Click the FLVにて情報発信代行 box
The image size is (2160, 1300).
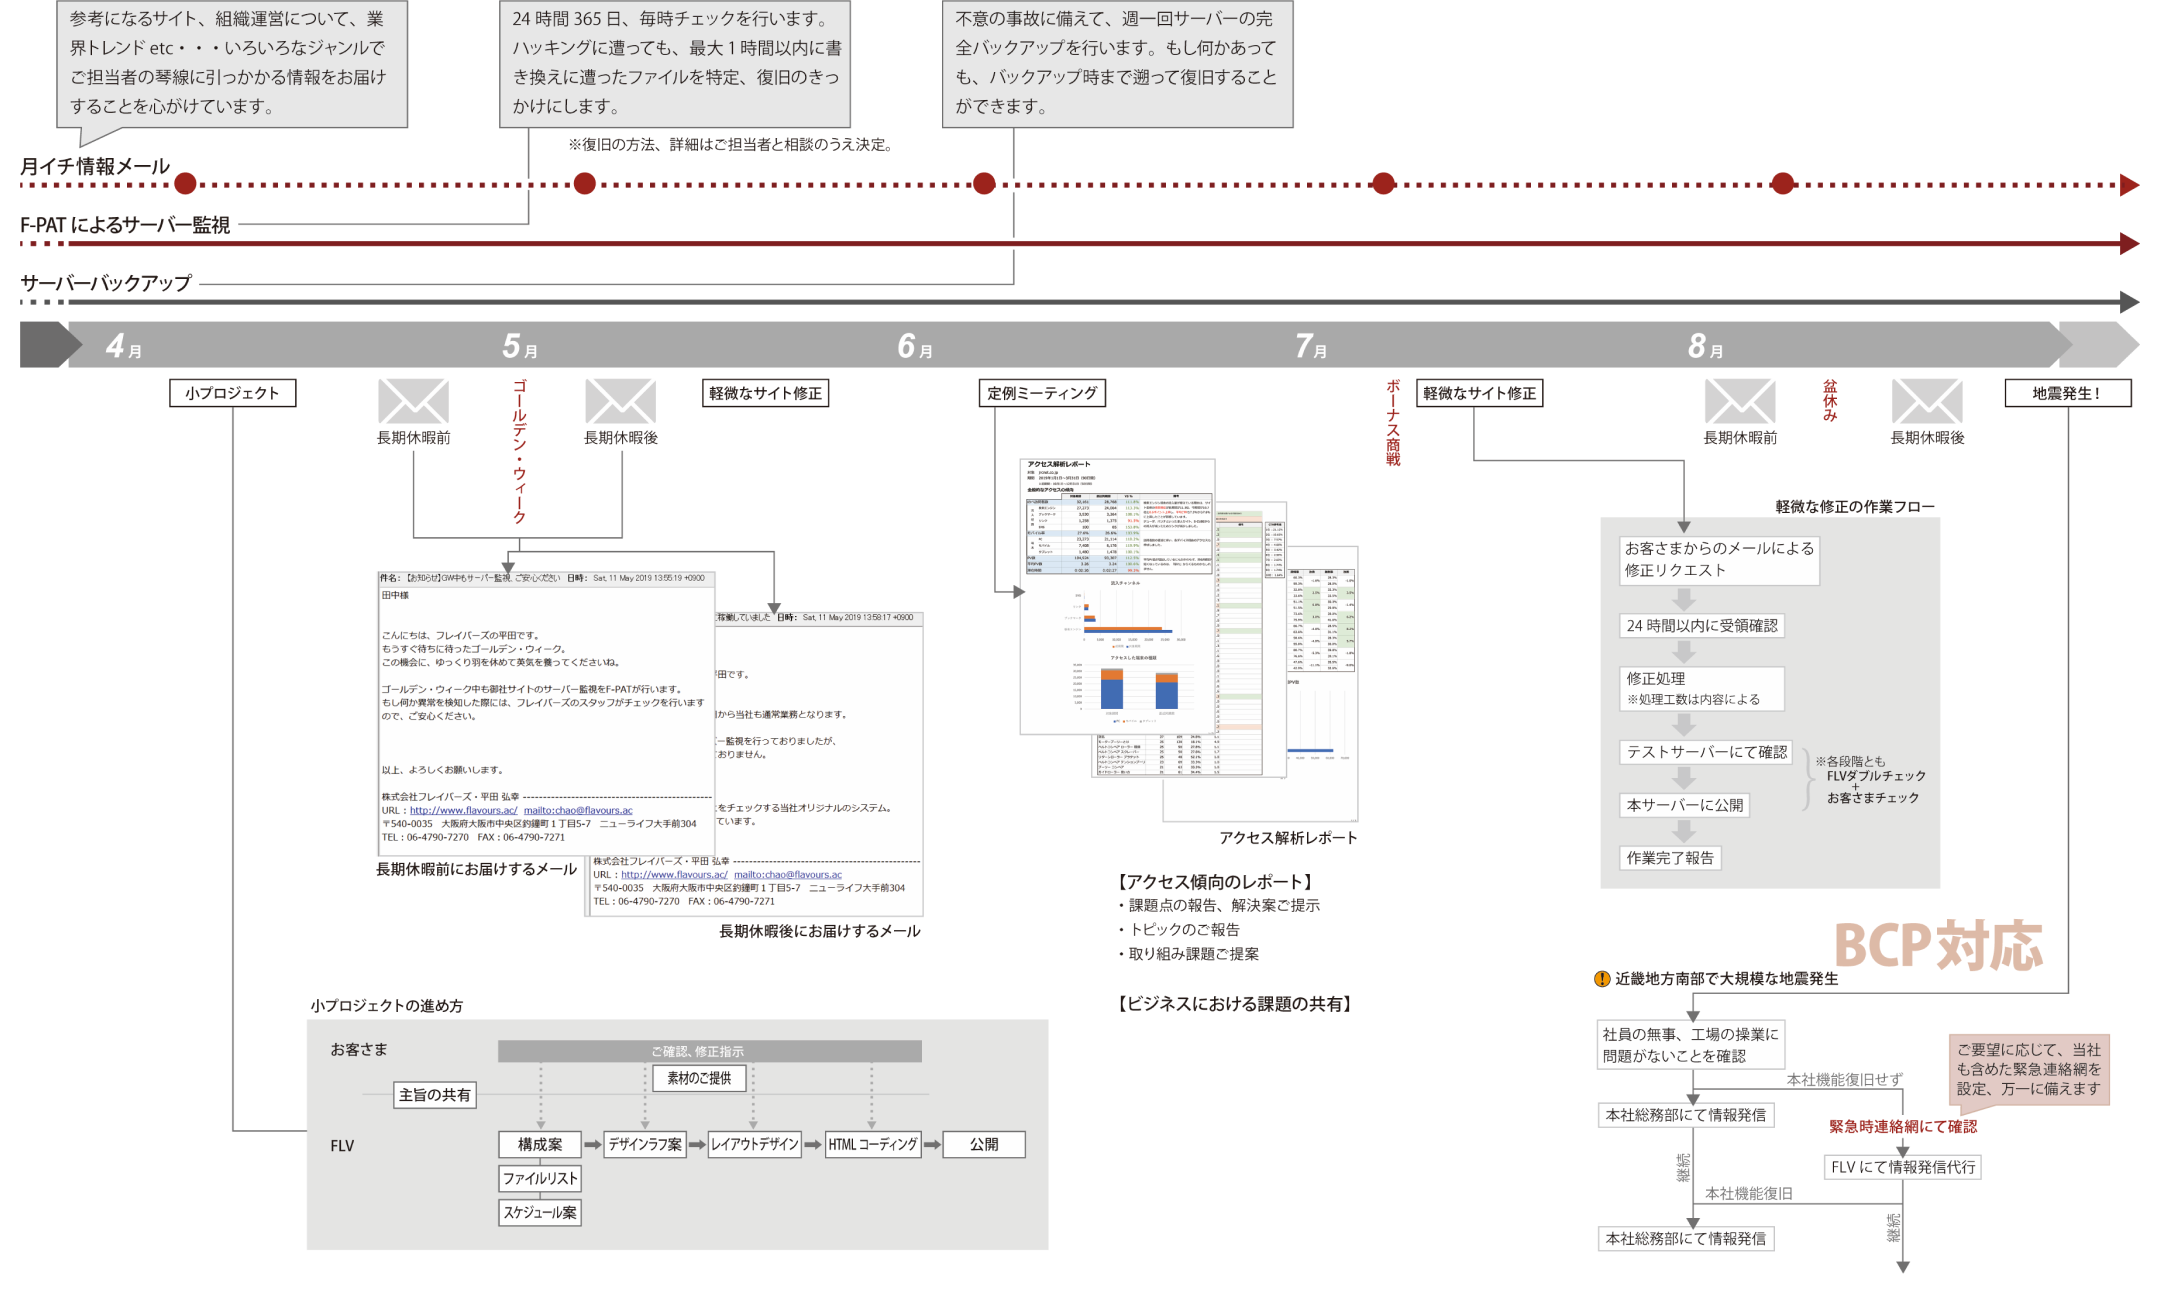(x=1903, y=1167)
